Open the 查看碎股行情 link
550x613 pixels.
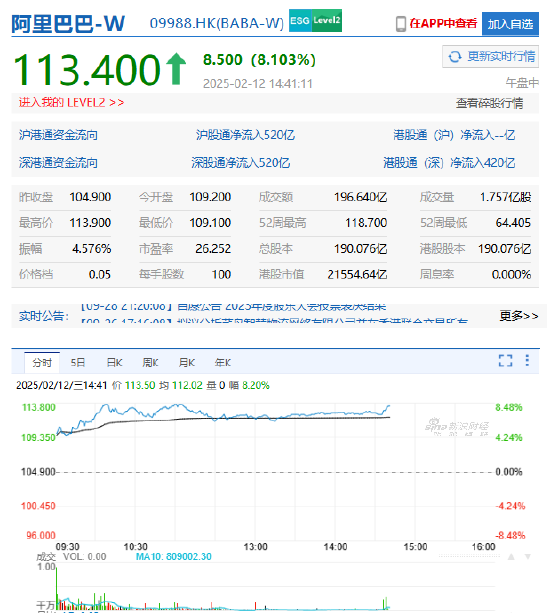[x=489, y=103]
